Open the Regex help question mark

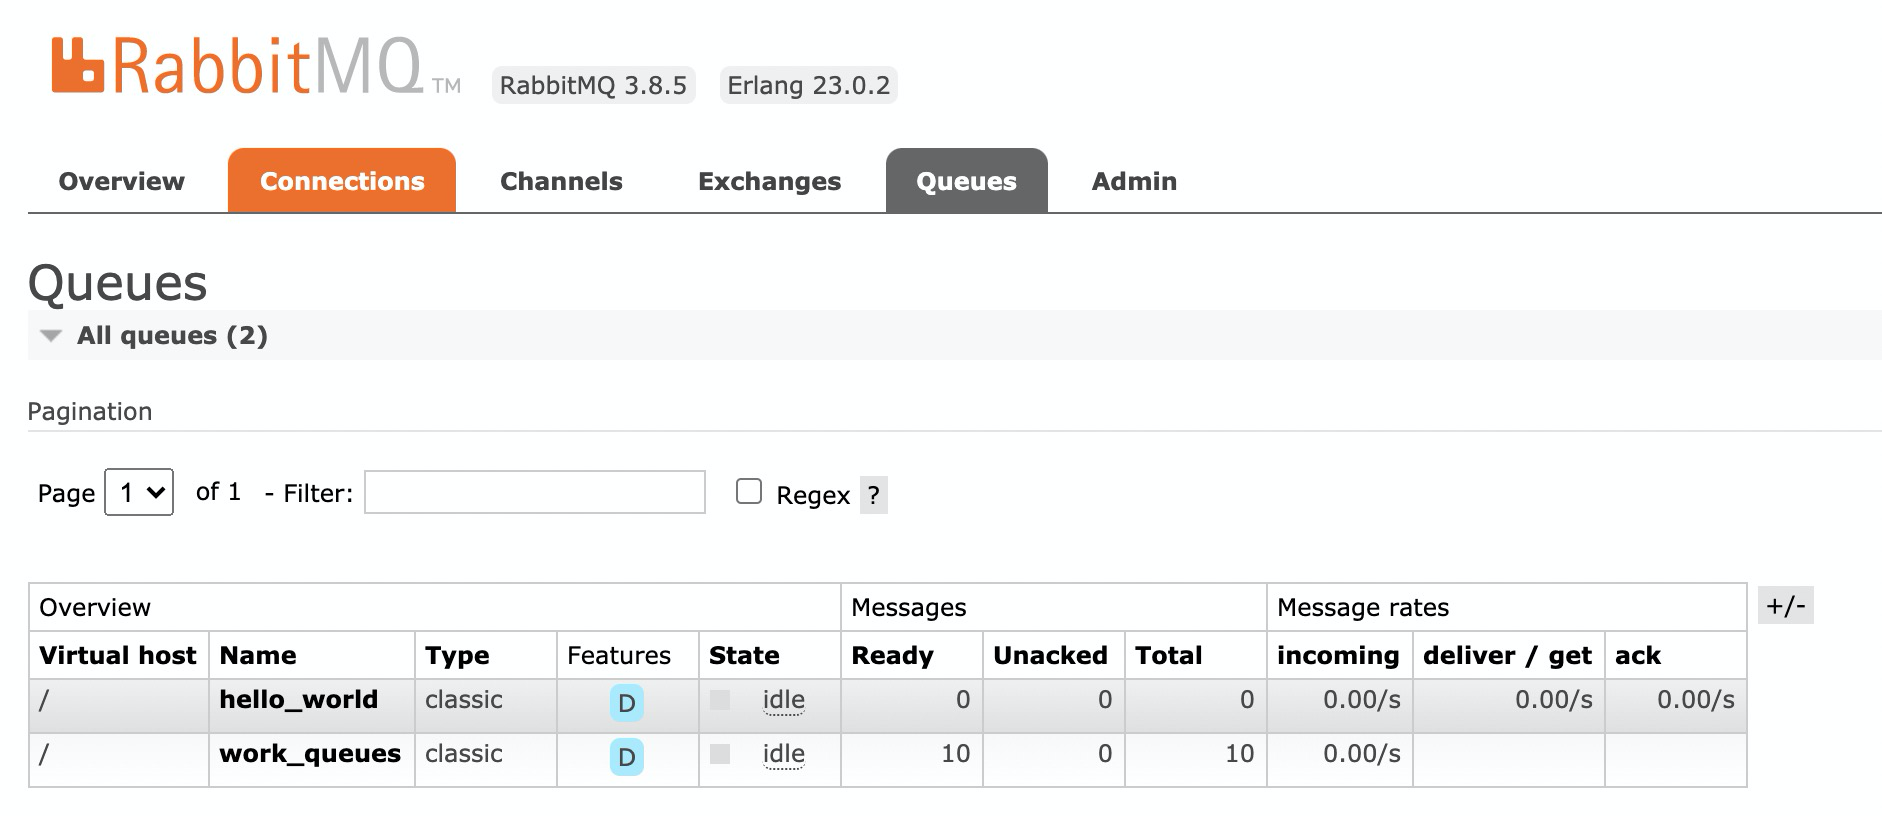(874, 495)
